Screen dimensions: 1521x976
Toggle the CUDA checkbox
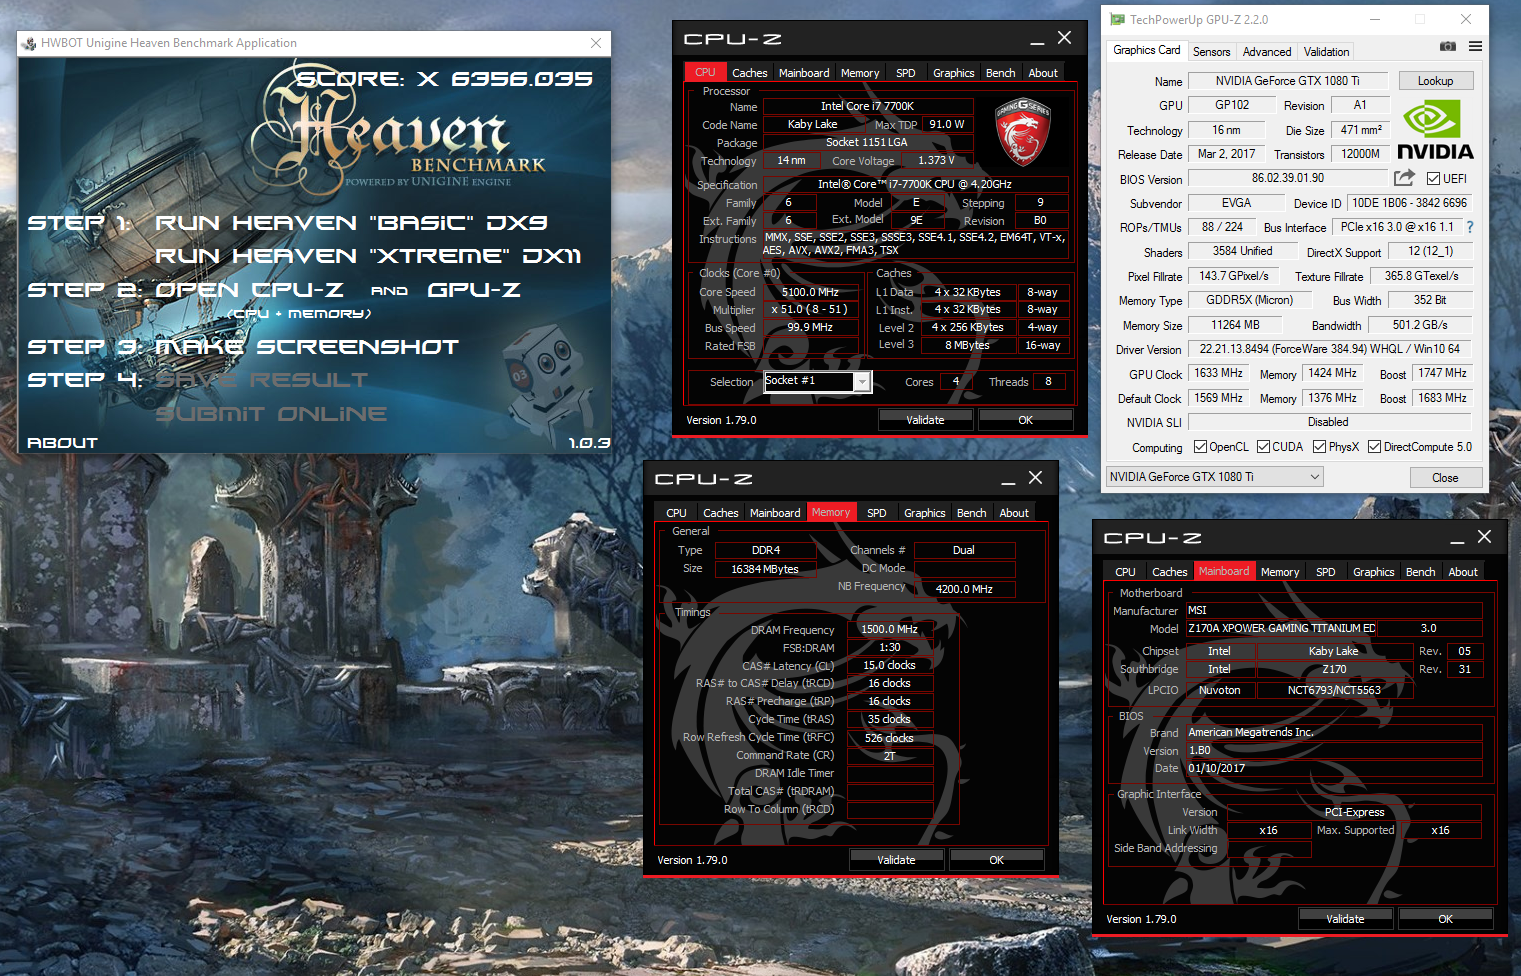[x=1264, y=447]
